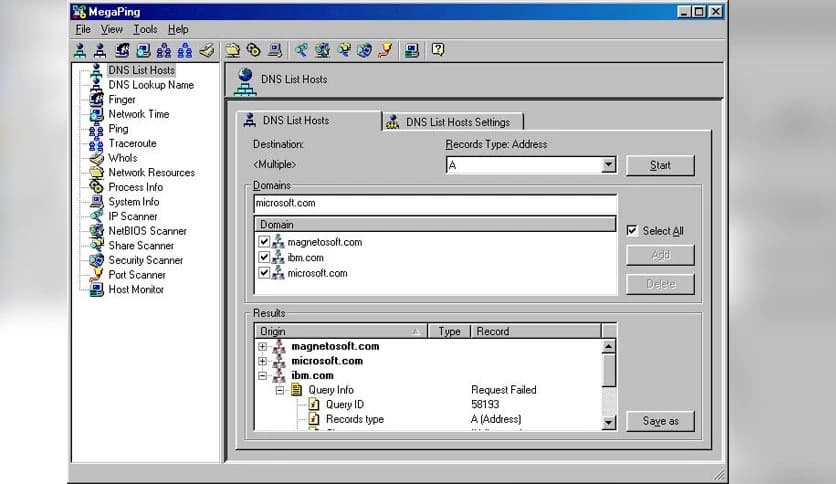Click the Save as button

pyautogui.click(x=660, y=421)
